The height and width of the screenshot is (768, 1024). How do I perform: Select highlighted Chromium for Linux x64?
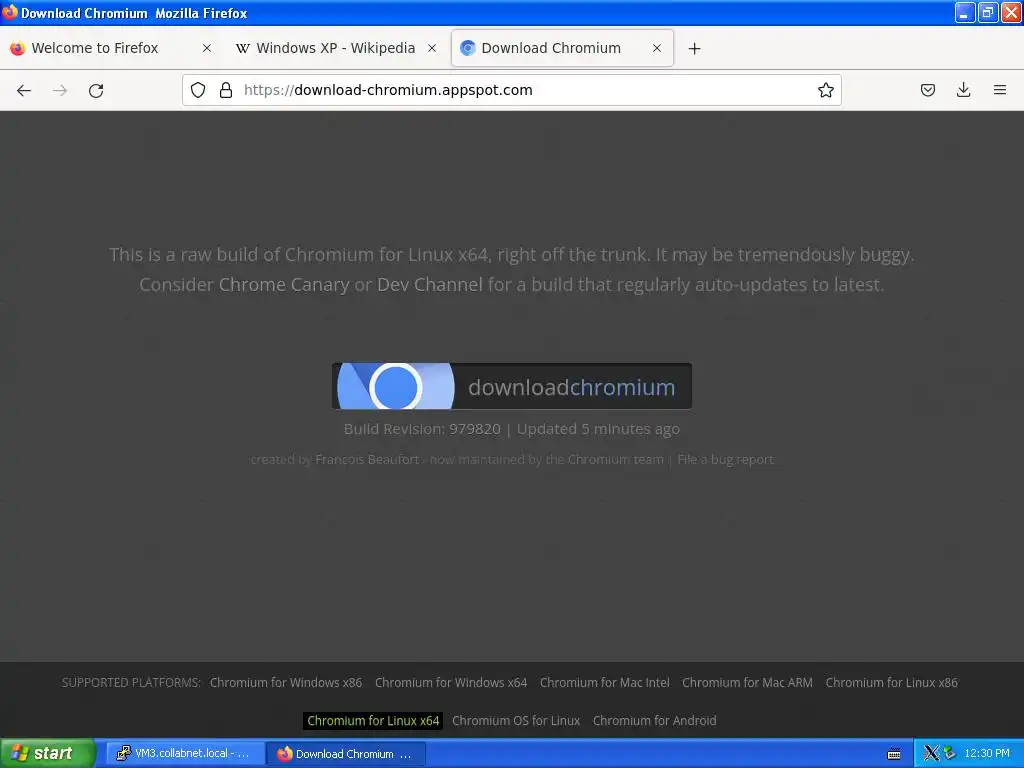pos(373,720)
